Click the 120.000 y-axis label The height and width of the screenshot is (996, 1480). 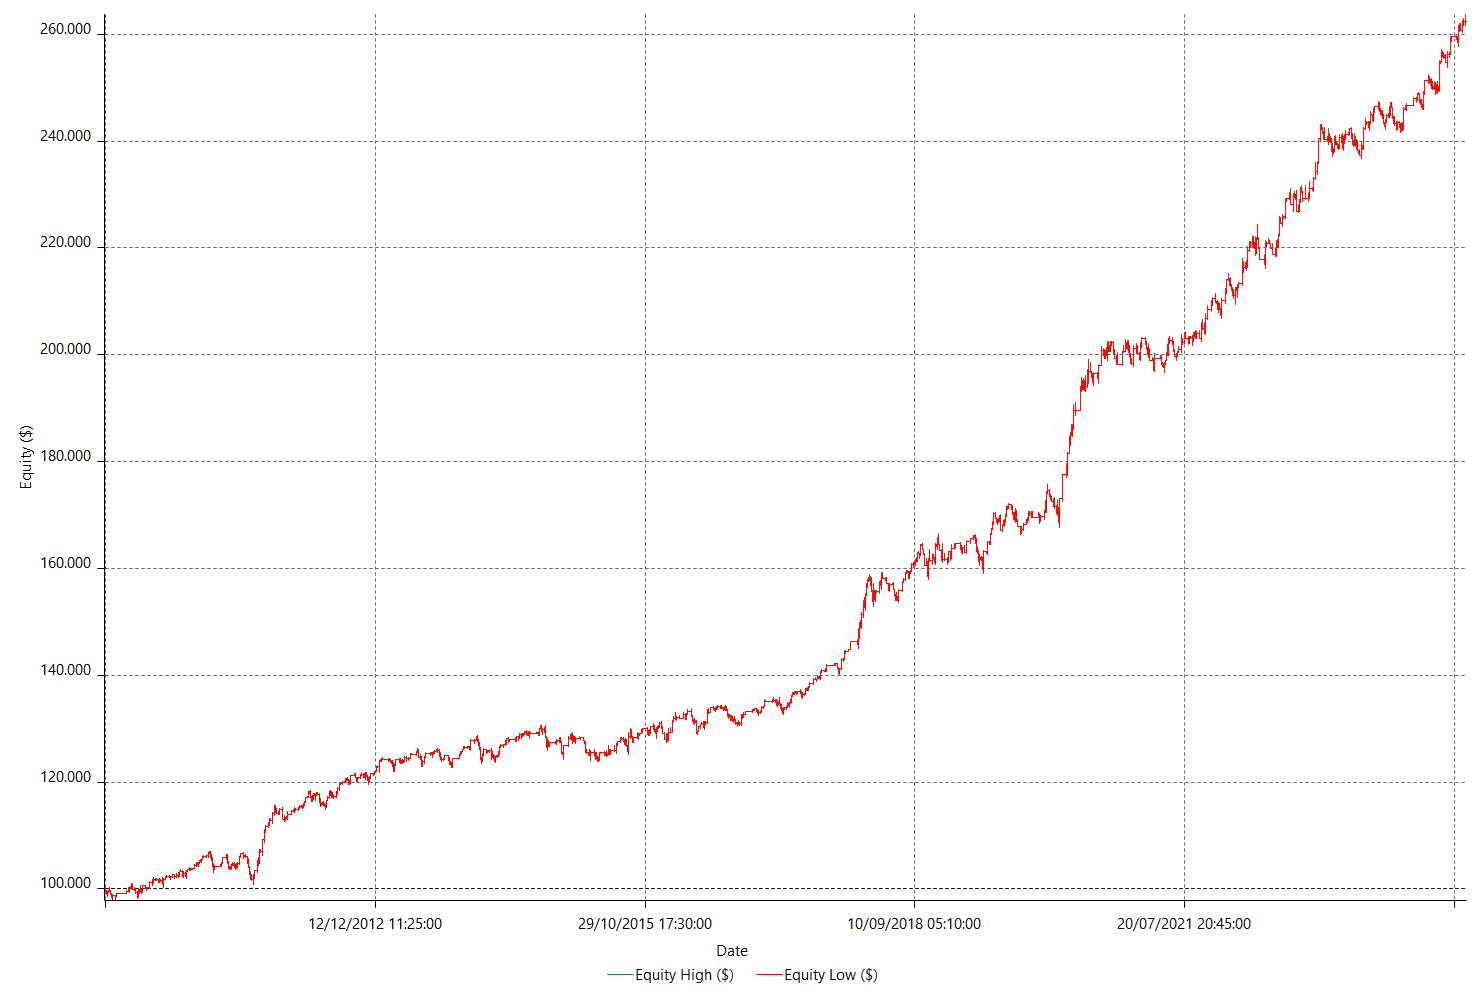coord(65,778)
